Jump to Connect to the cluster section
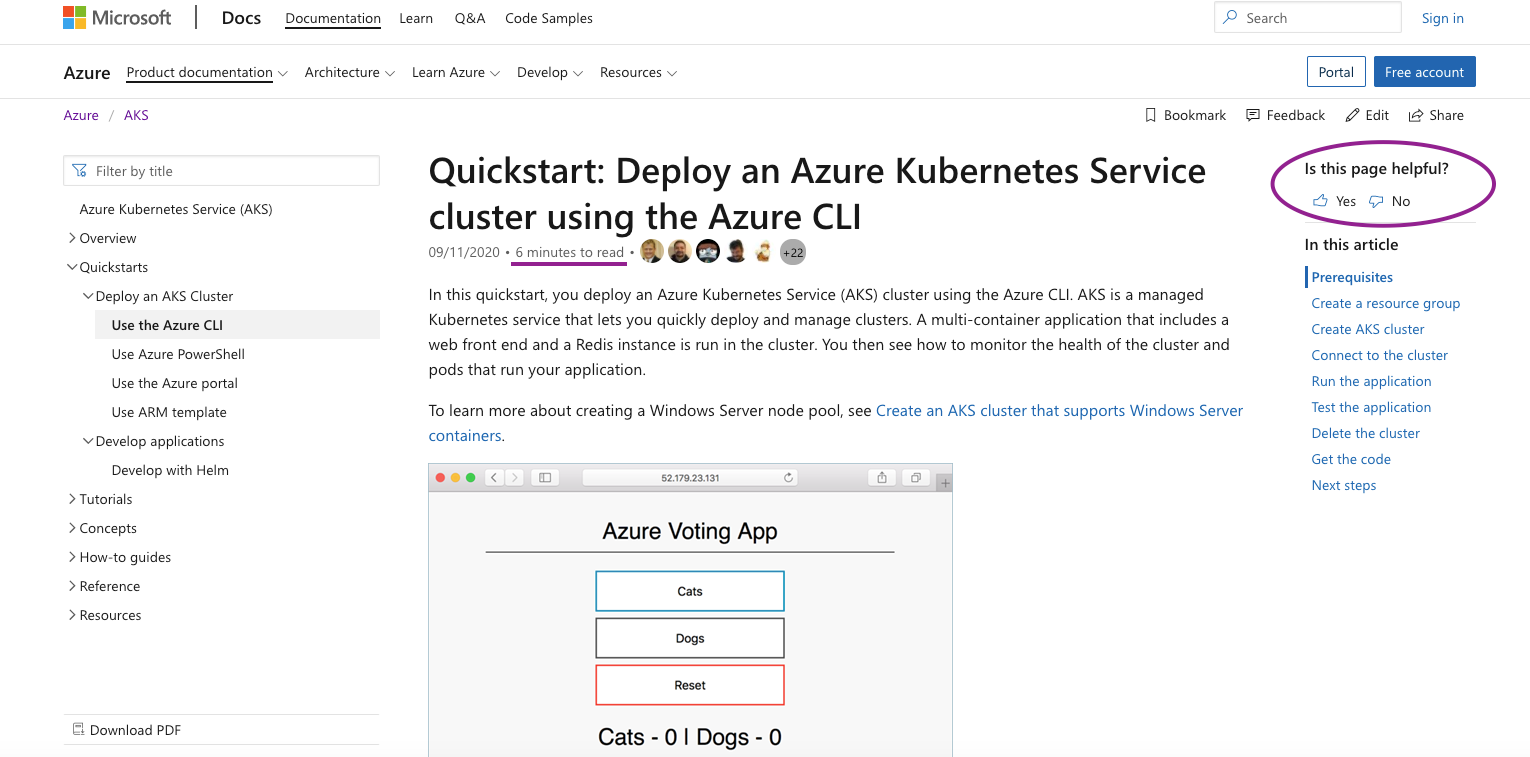The width and height of the screenshot is (1530, 757). pyautogui.click(x=1380, y=355)
